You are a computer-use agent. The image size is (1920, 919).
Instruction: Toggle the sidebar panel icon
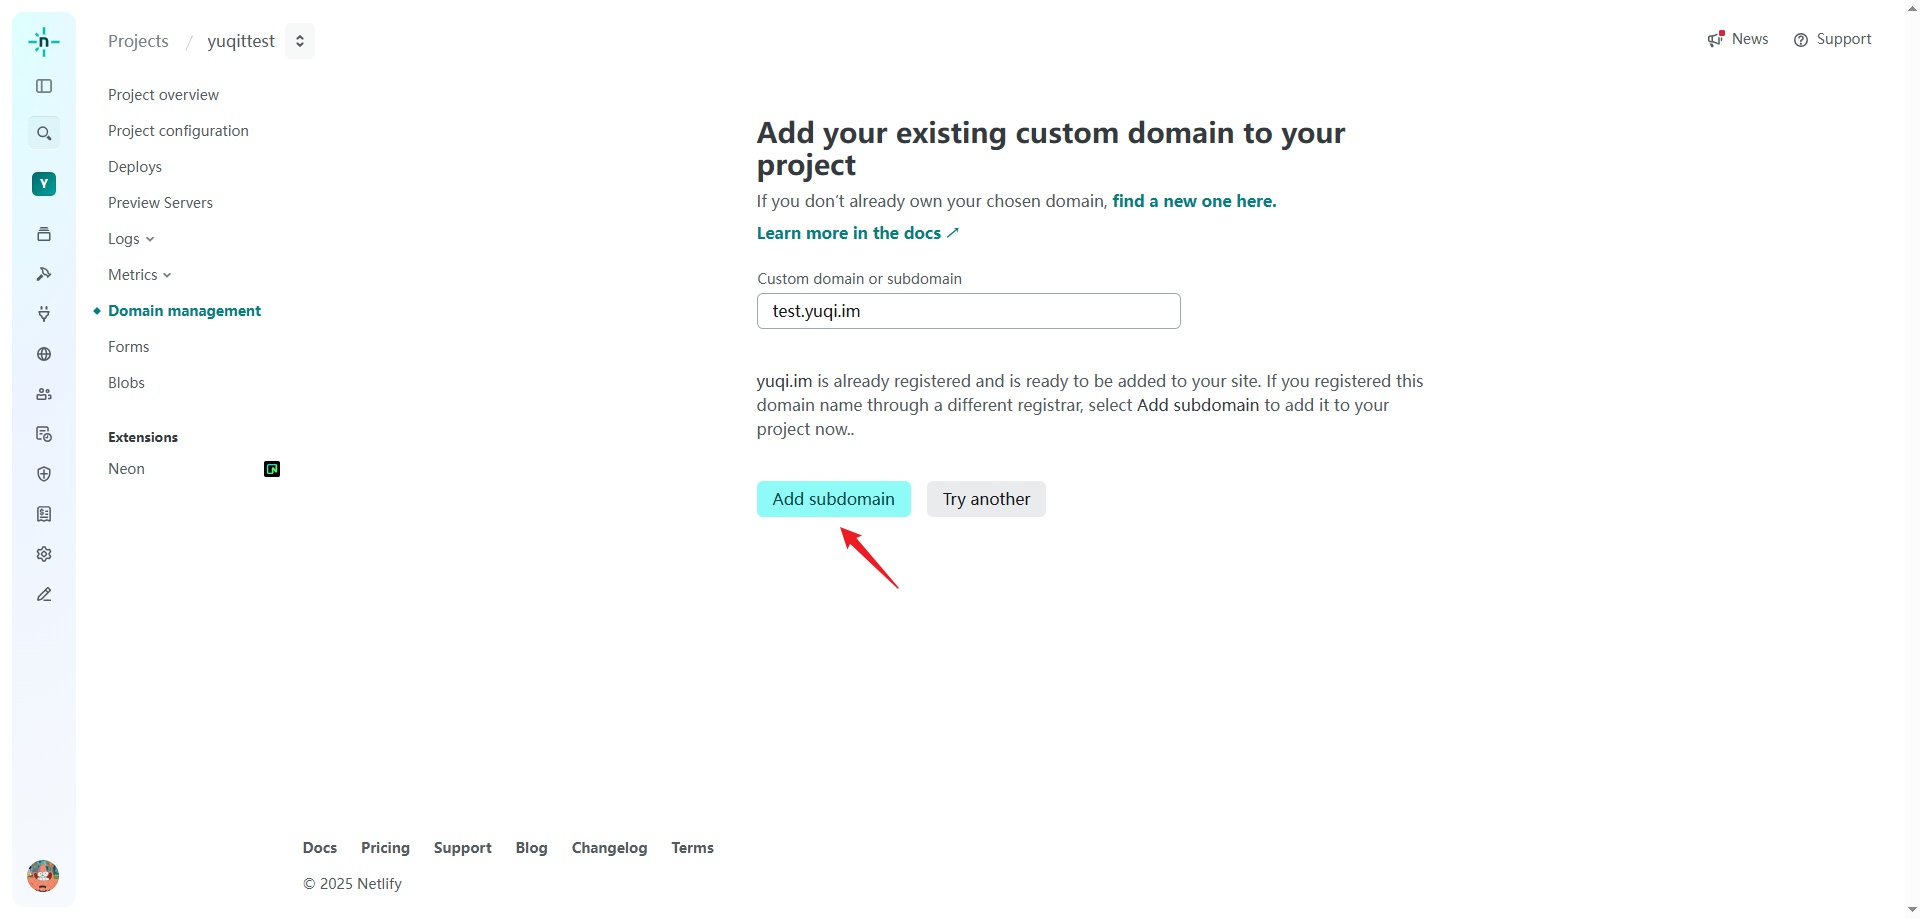(44, 86)
